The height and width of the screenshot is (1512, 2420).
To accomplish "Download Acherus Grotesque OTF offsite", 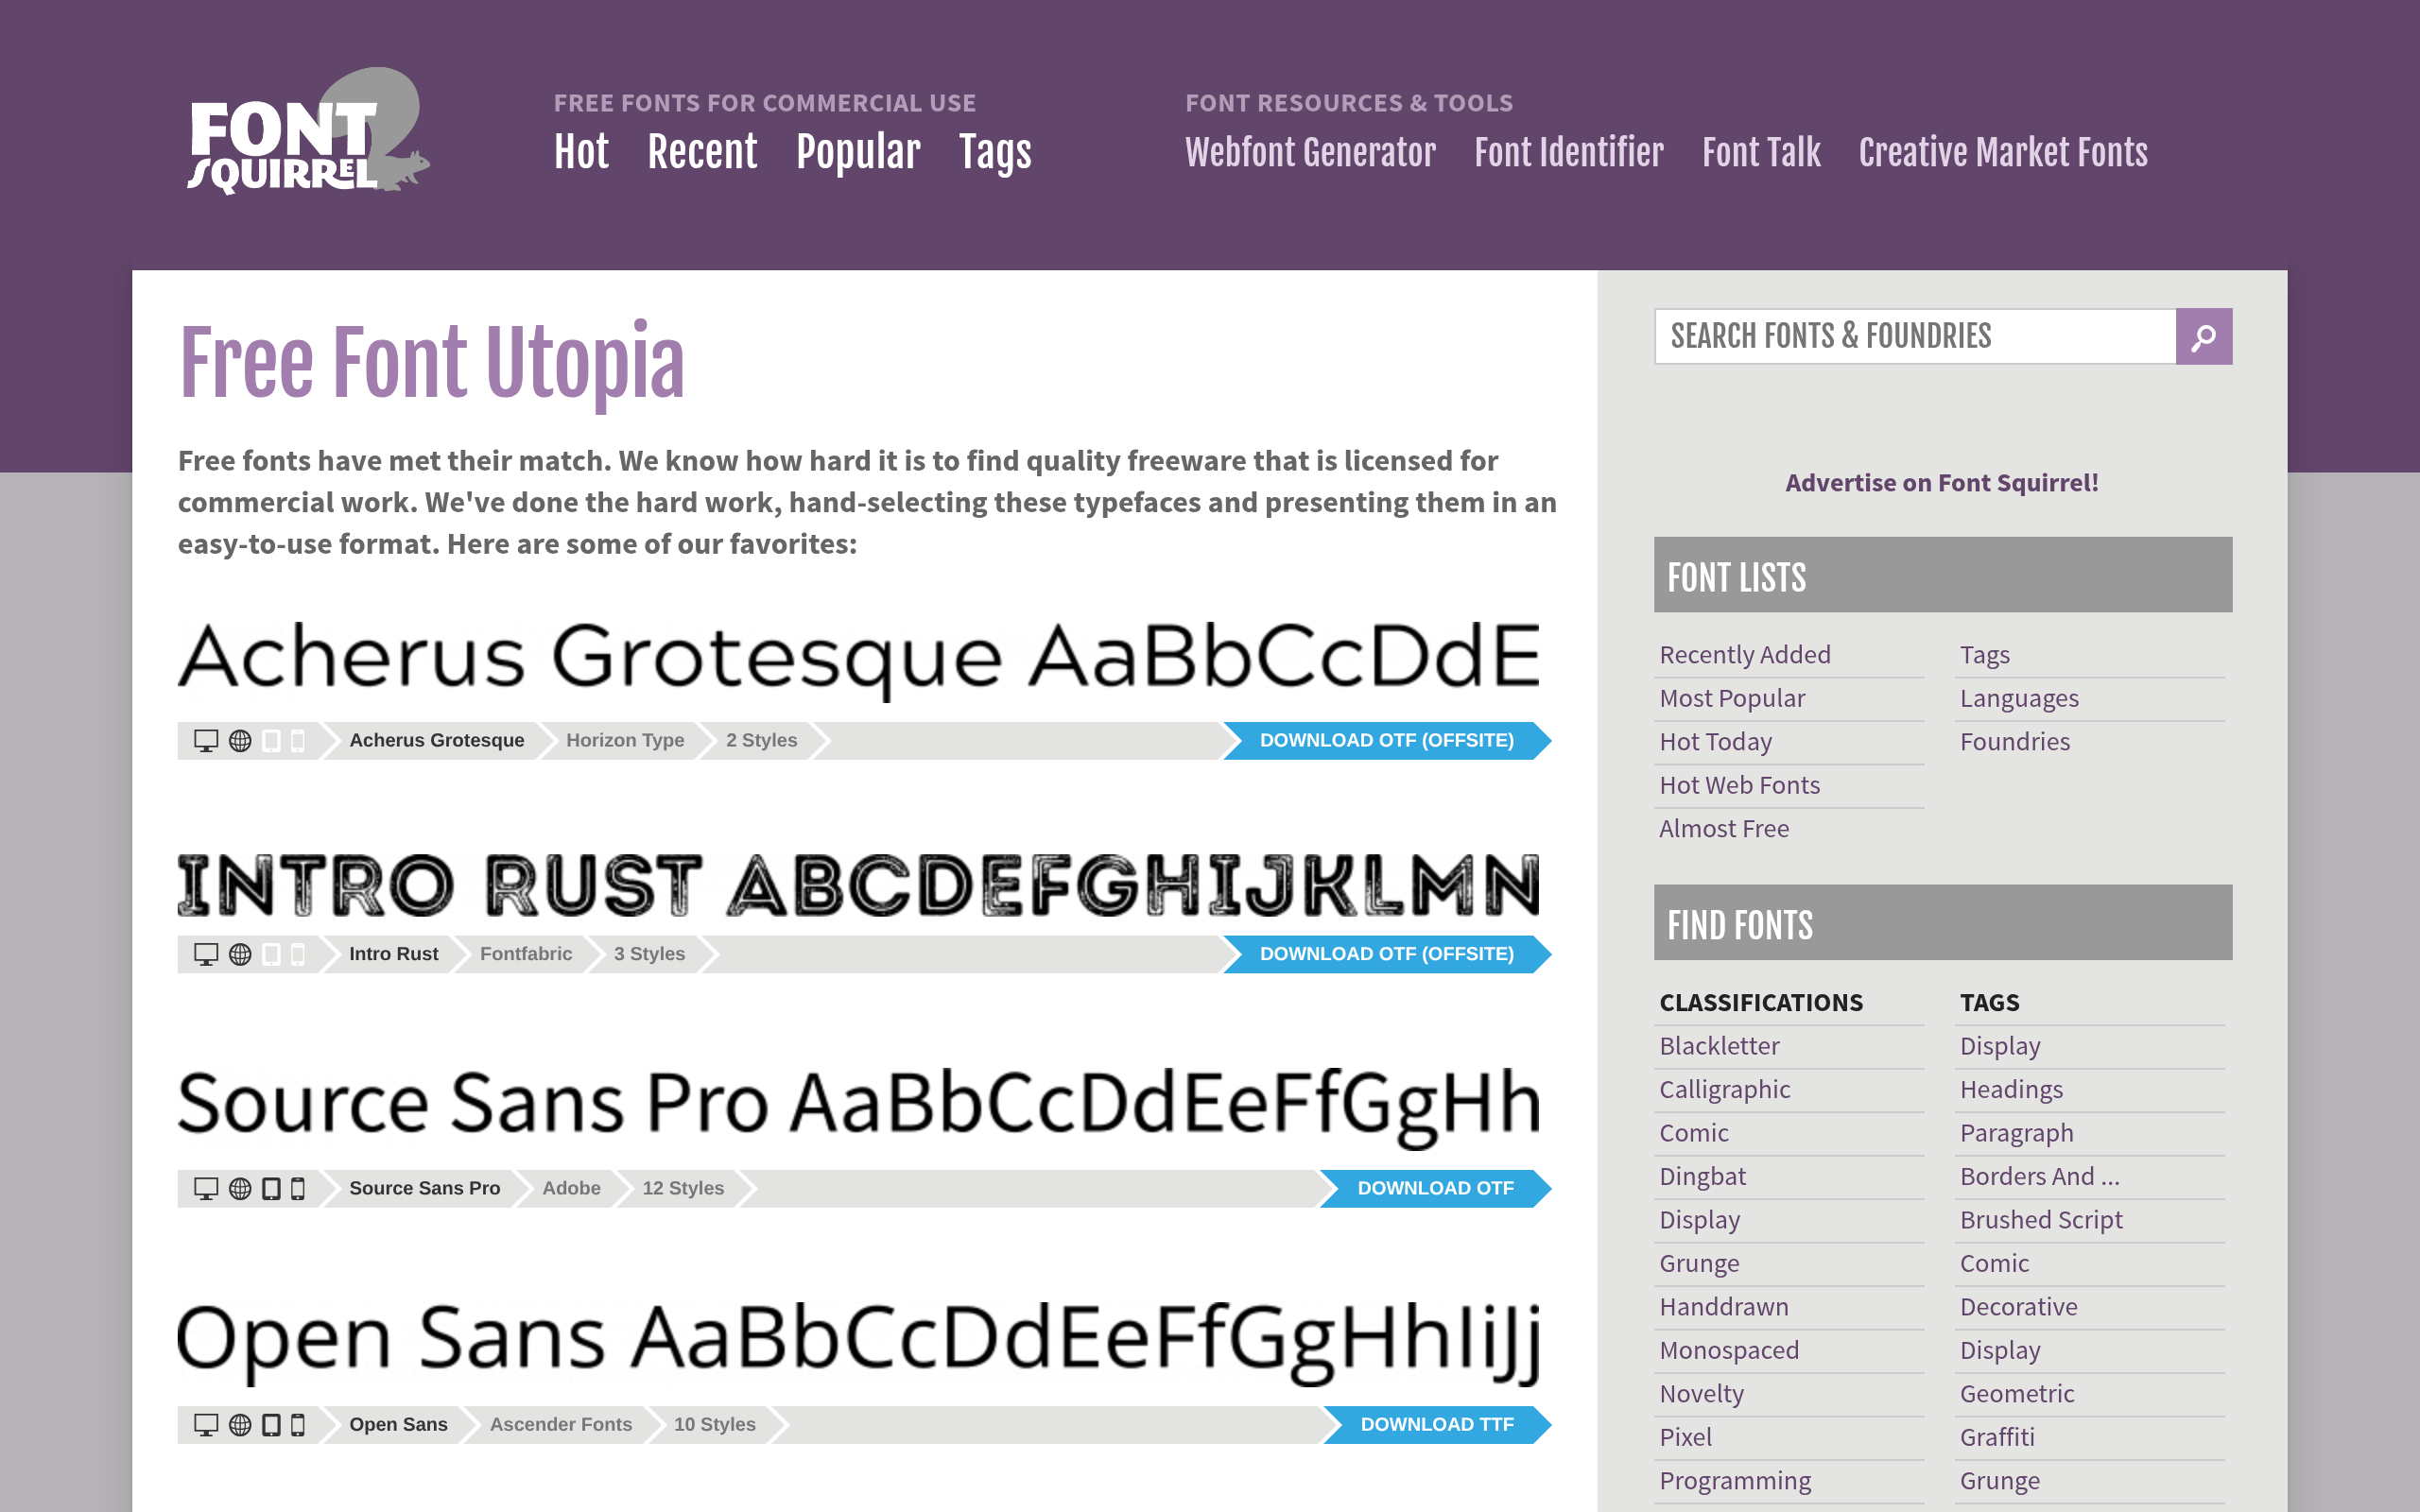I will [1386, 741].
